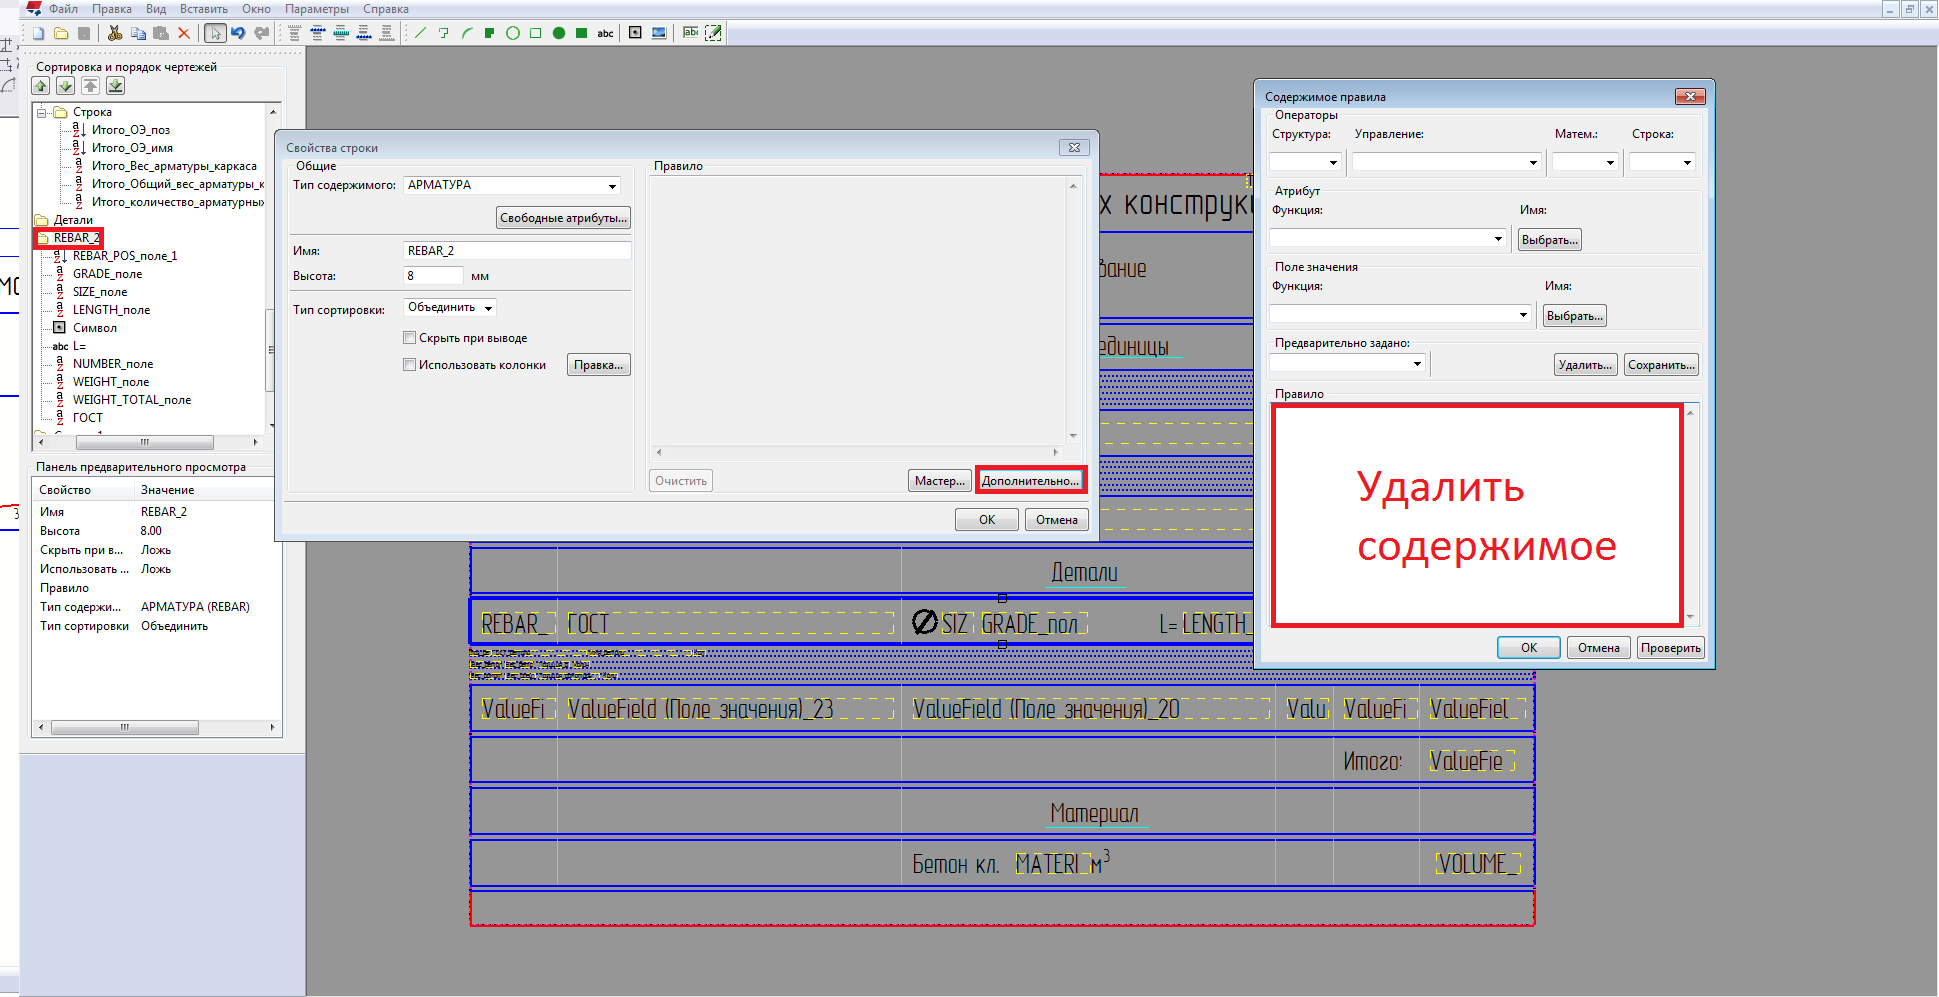Image resolution: width=1939 pixels, height=997 pixels.
Task: Move item to top of drawing order
Action: coord(90,86)
